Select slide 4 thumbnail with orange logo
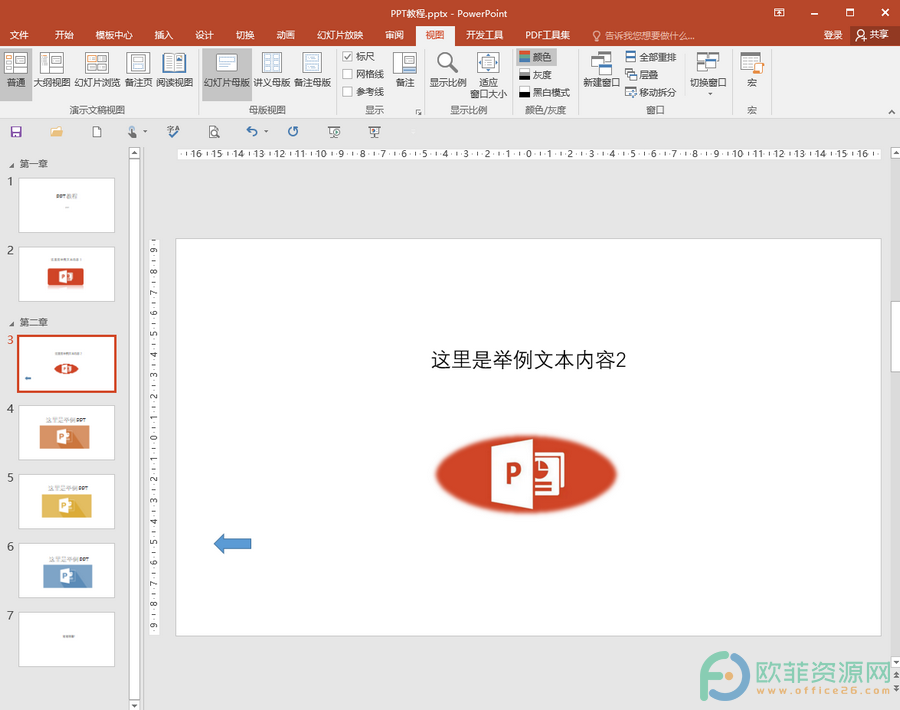The width and height of the screenshot is (900, 710). click(67, 432)
